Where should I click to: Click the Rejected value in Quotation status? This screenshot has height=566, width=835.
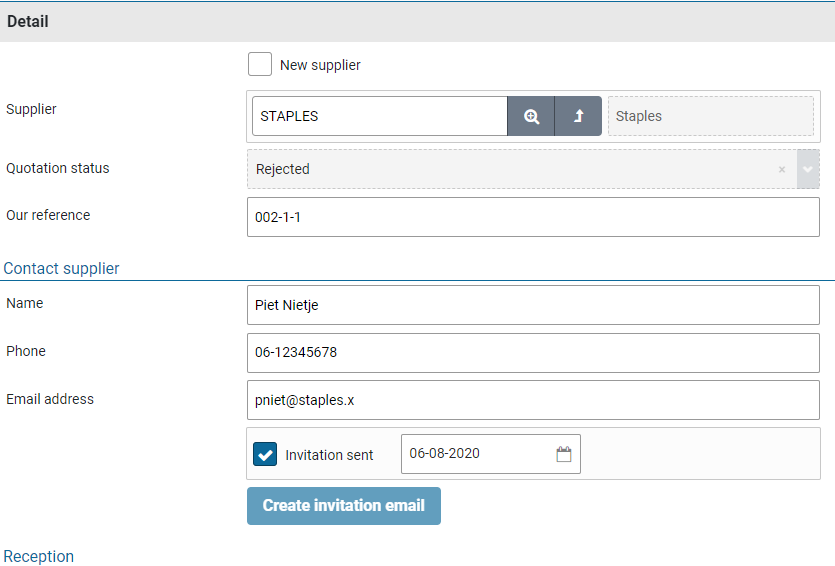pos(283,169)
